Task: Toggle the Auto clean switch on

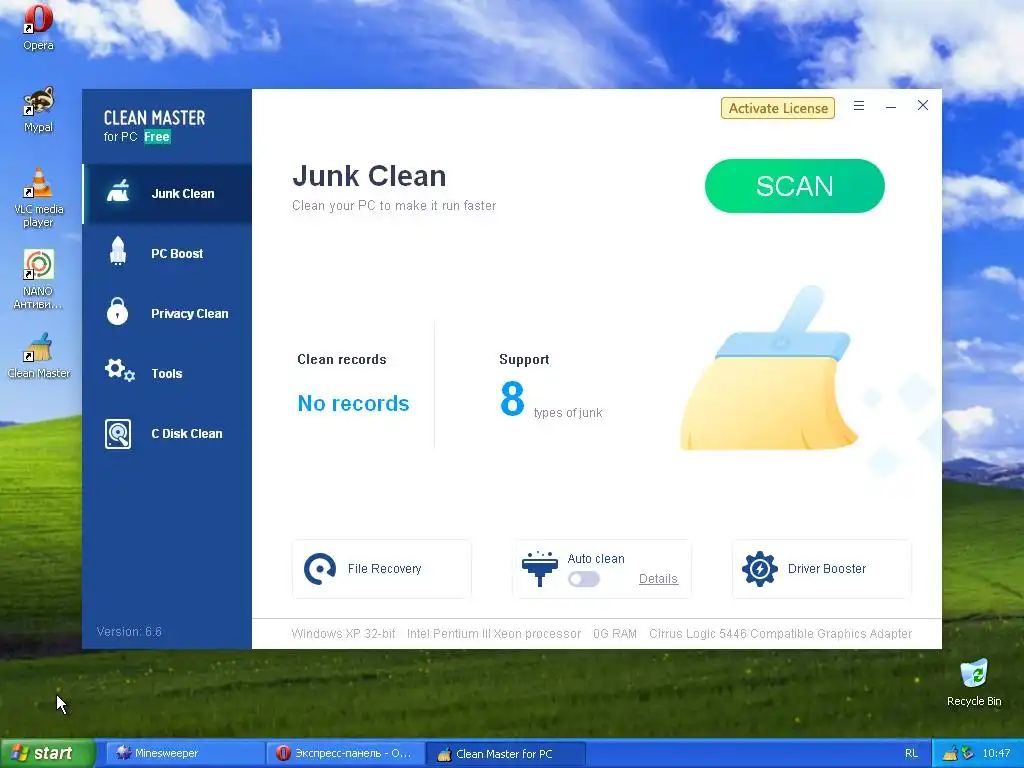Action: [x=584, y=579]
